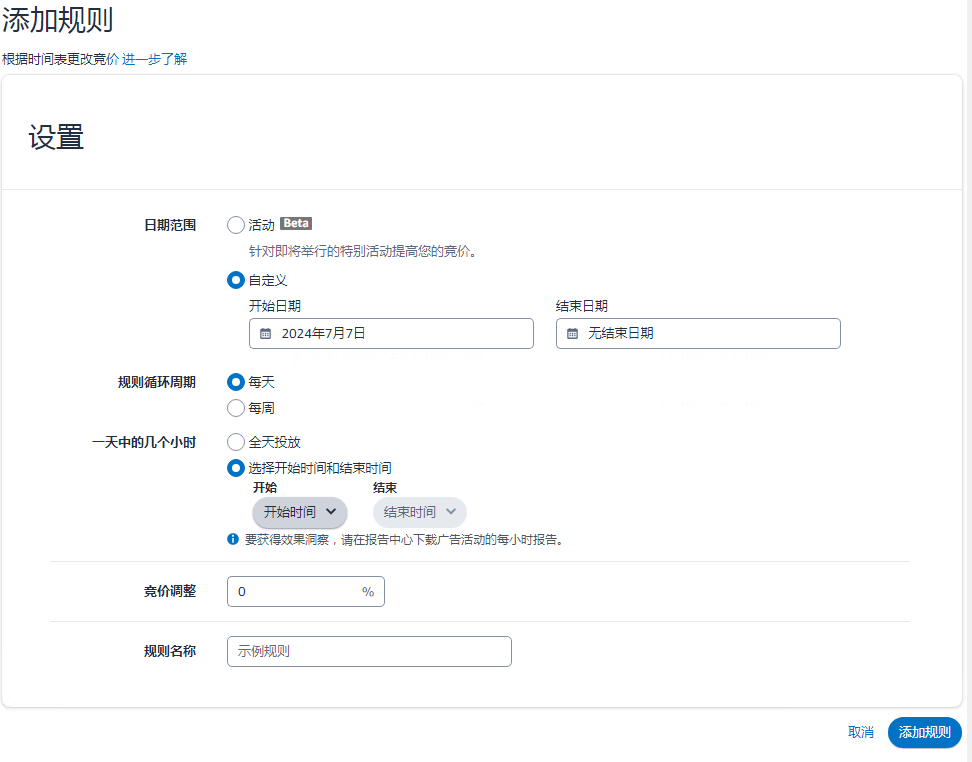972x762 pixels.
Task: Open the 无结束日期 date selector
Action: tap(698, 333)
